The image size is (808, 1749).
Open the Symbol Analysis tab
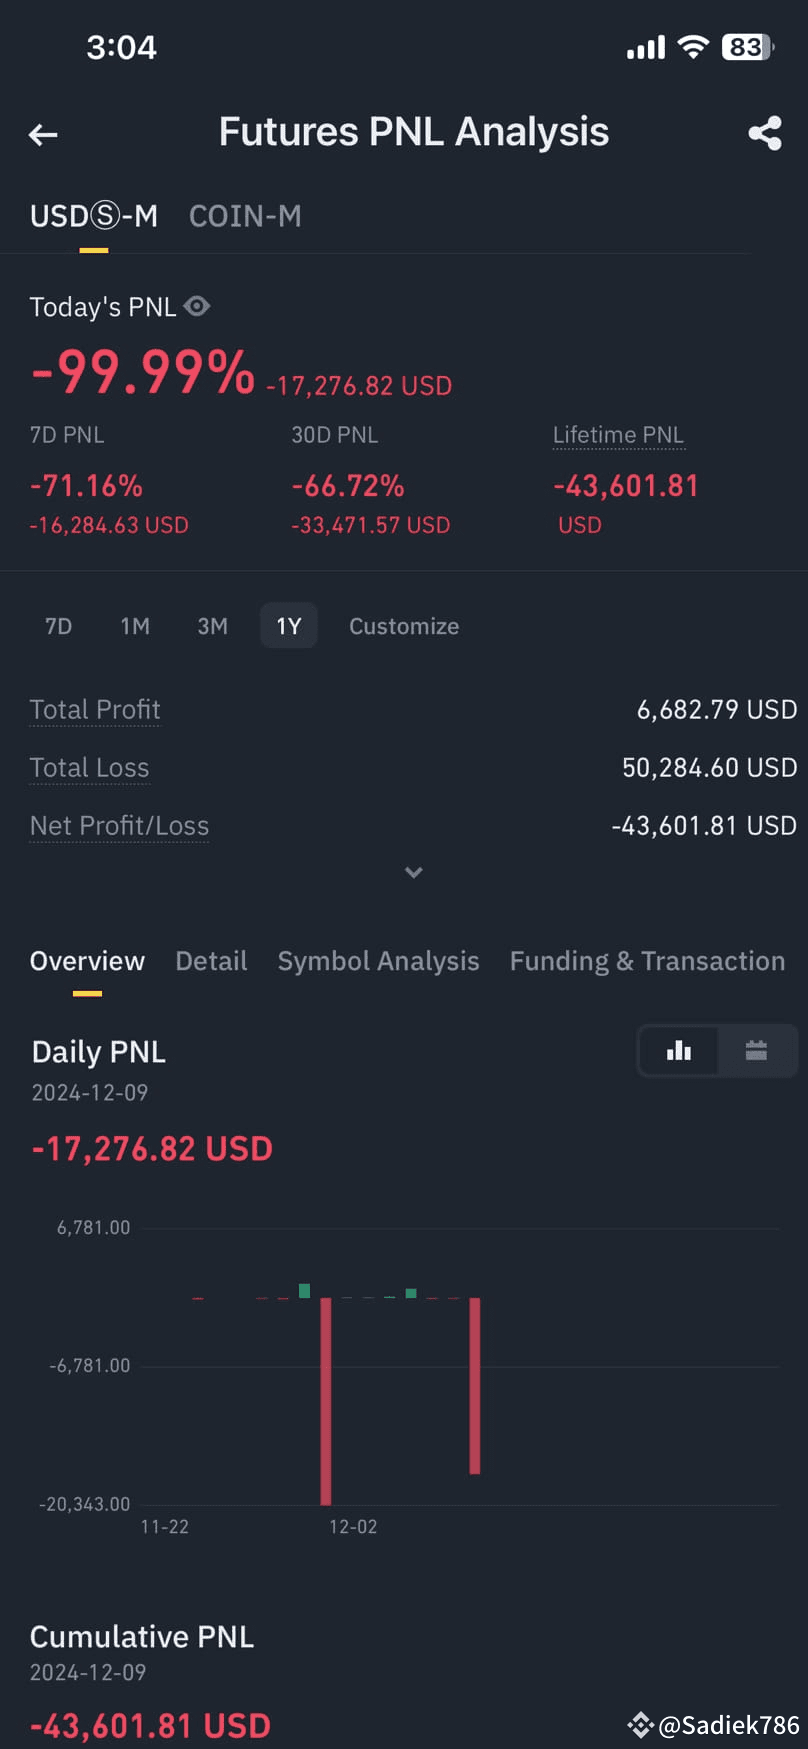click(x=378, y=961)
